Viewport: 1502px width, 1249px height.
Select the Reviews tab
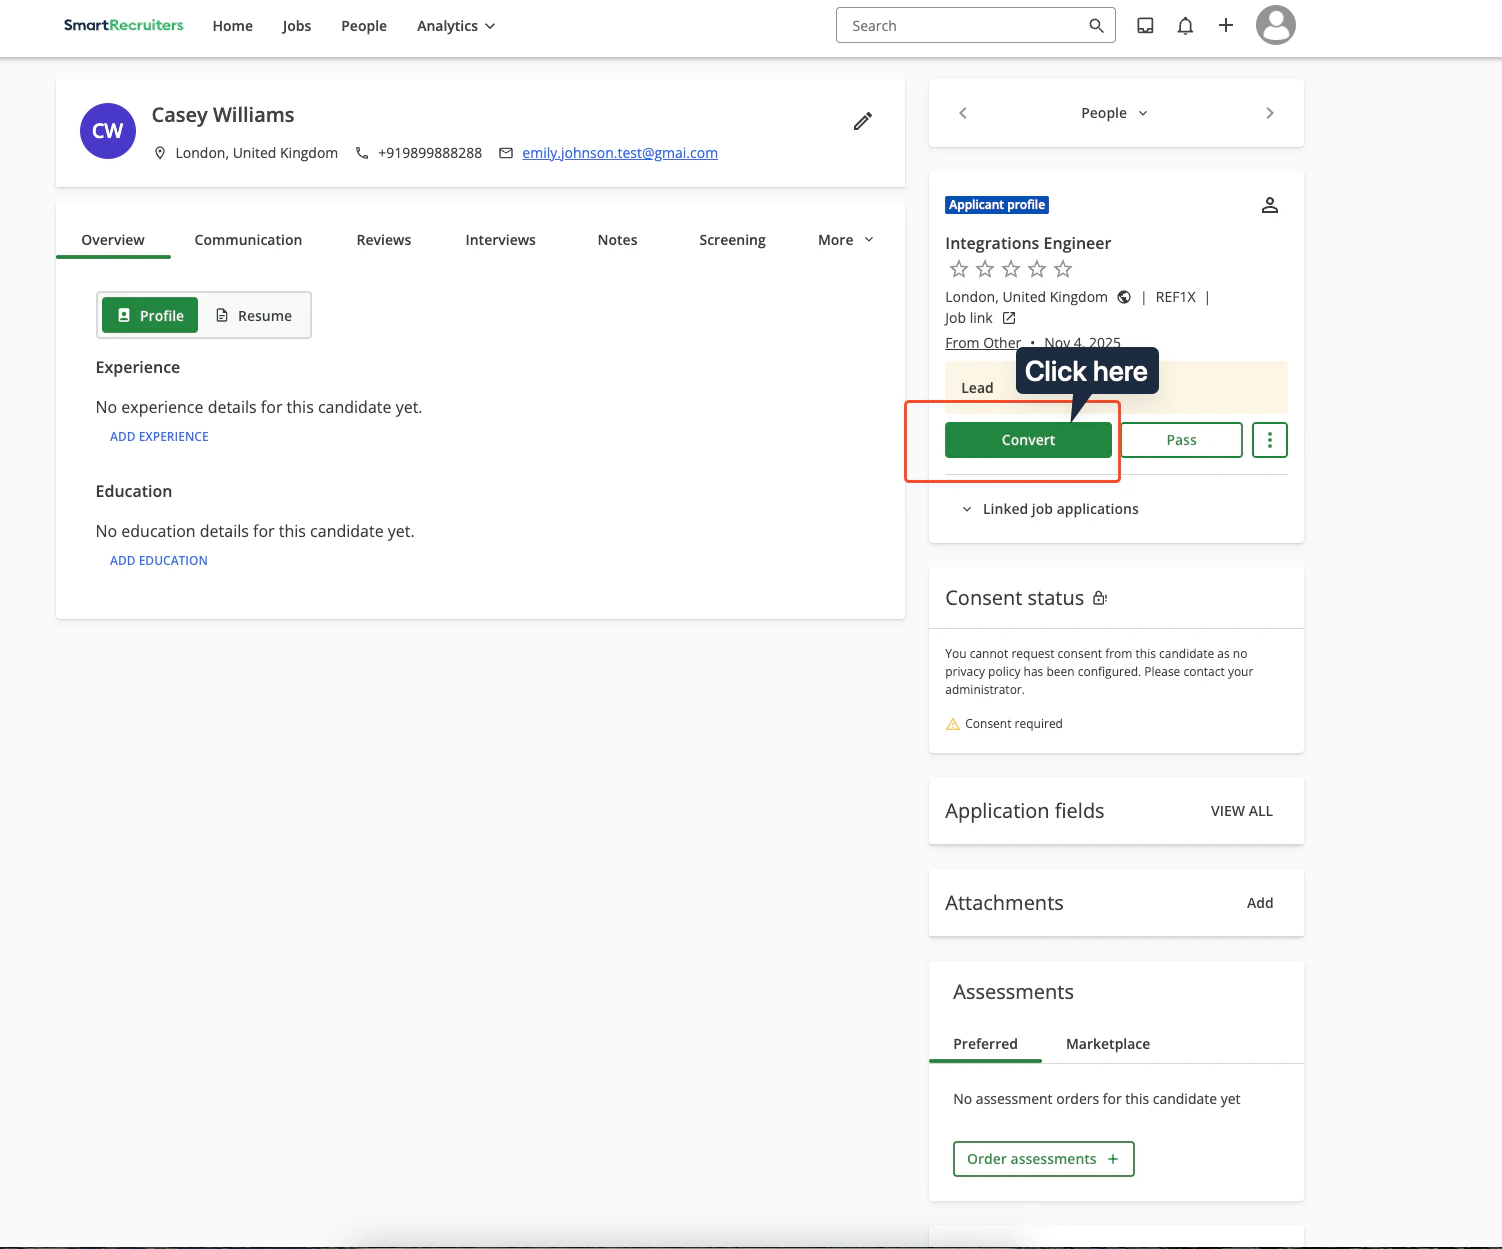click(384, 240)
